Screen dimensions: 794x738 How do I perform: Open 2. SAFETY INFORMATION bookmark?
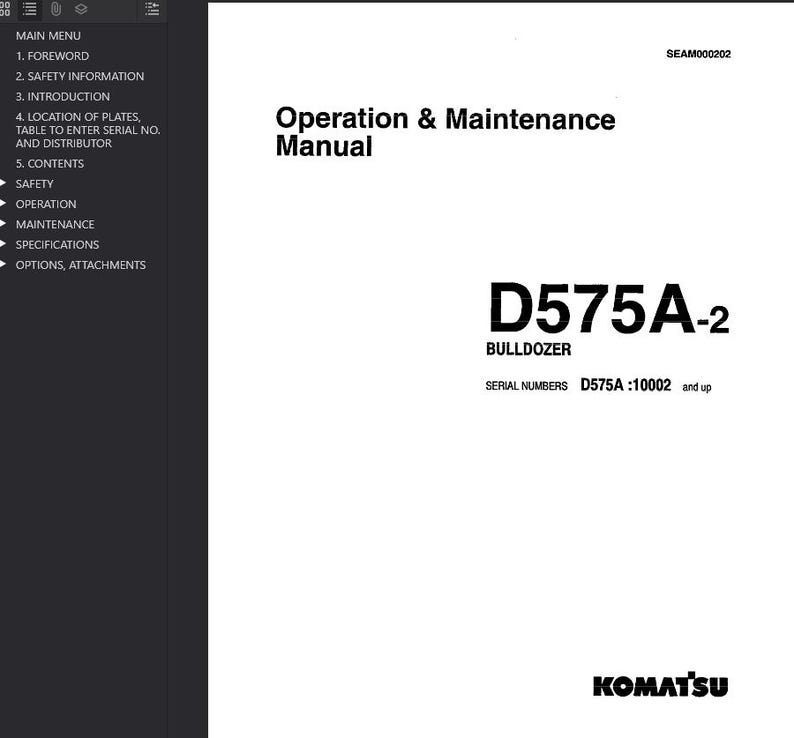80,76
